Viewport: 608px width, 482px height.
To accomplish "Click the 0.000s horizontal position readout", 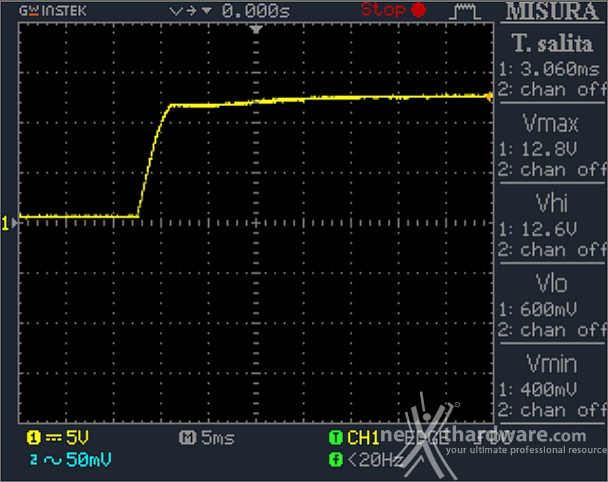I will click(x=256, y=11).
